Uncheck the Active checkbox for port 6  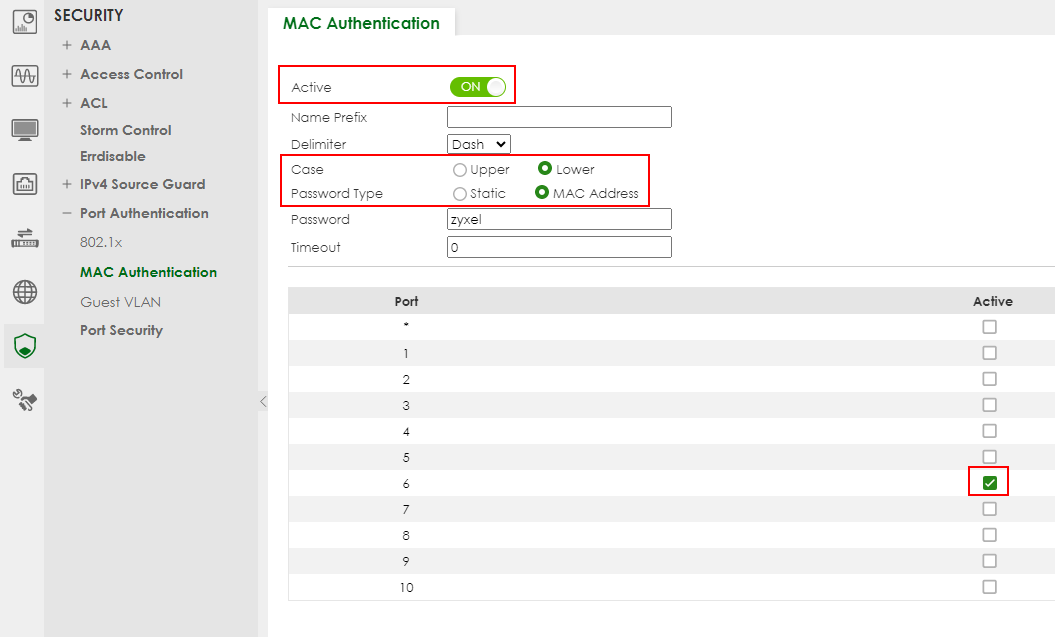point(989,483)
